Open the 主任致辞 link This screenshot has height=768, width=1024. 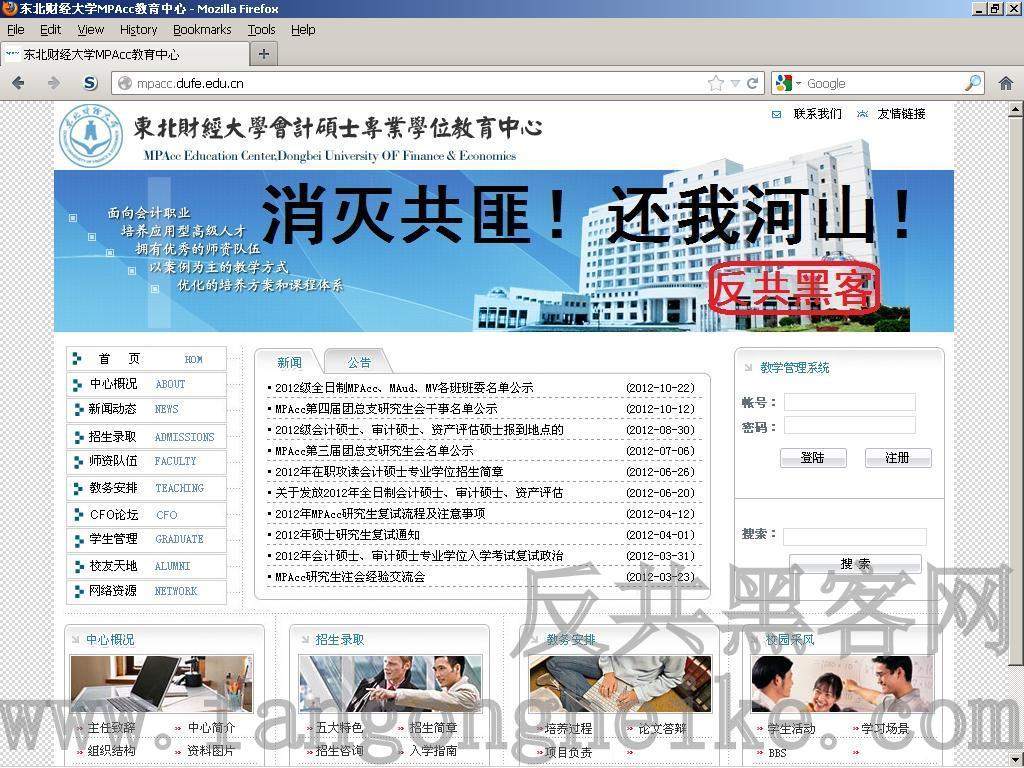[111, 728]
